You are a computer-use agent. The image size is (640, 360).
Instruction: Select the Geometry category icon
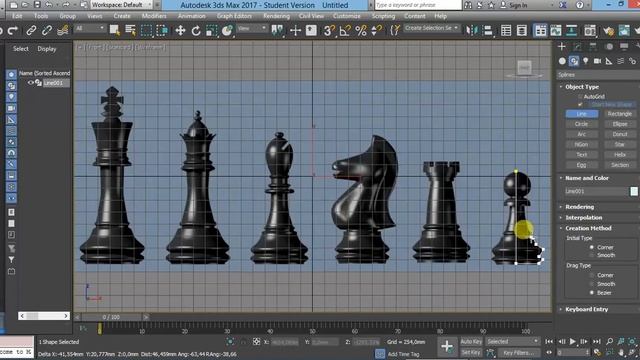coord(562,61)
